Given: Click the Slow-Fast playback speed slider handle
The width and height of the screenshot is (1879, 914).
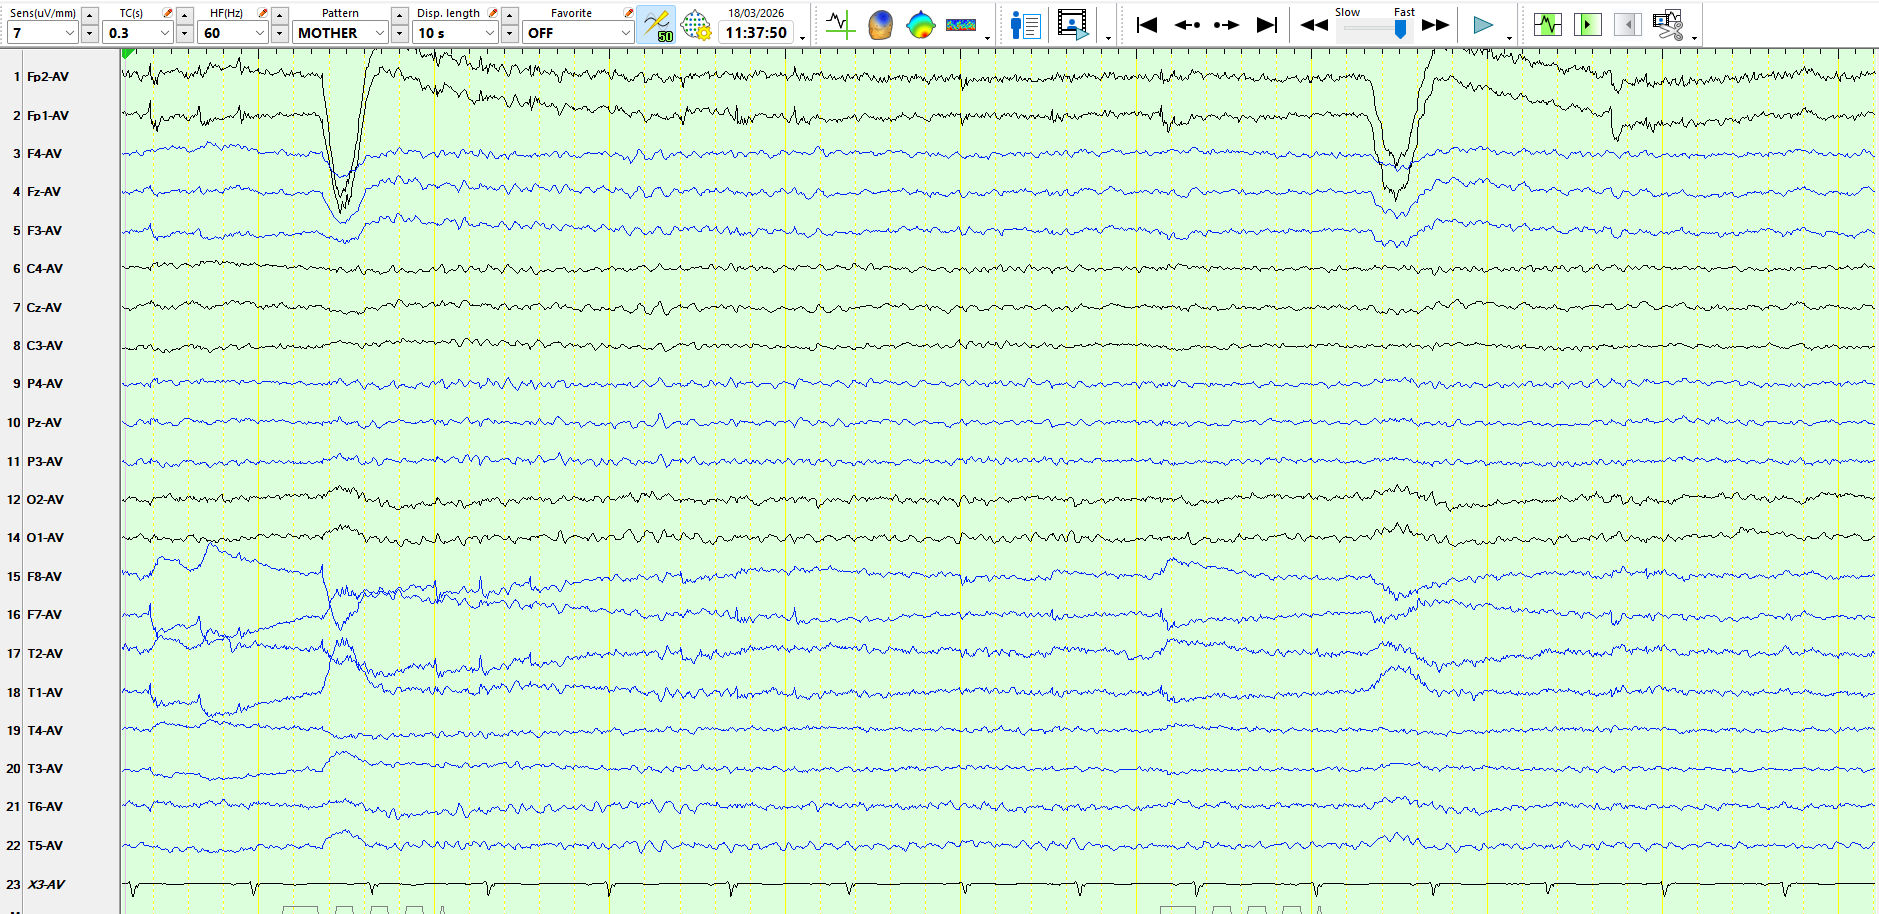Looking at the screenshot, I should click(1400, 29).
